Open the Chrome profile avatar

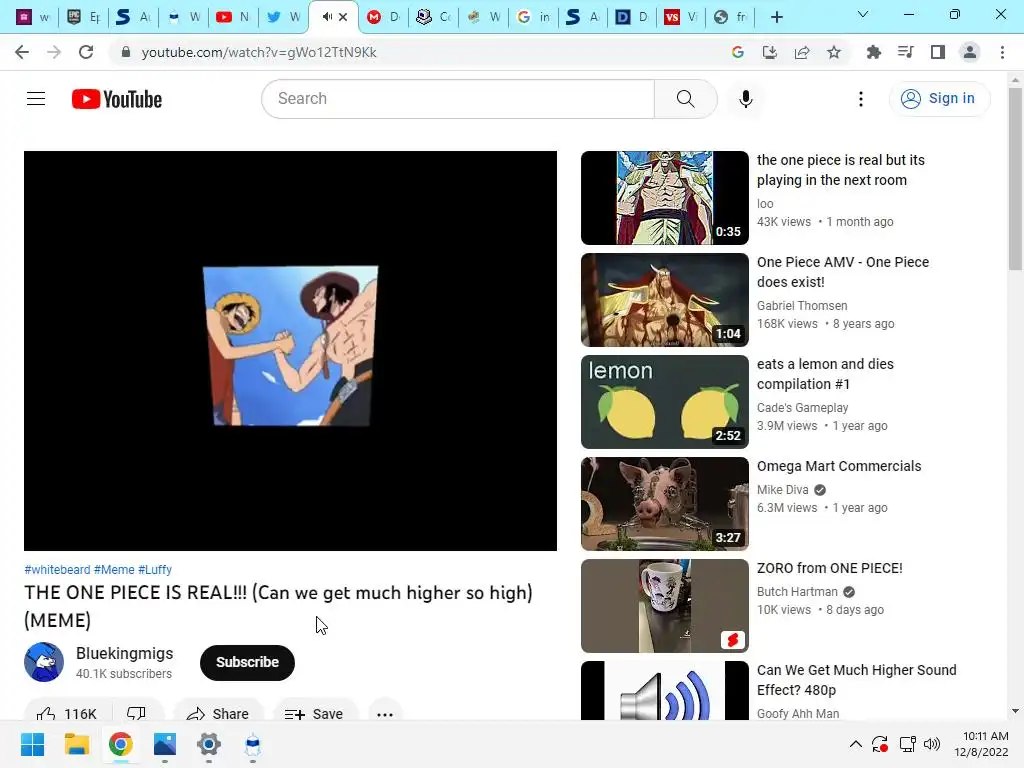[970, 52]
